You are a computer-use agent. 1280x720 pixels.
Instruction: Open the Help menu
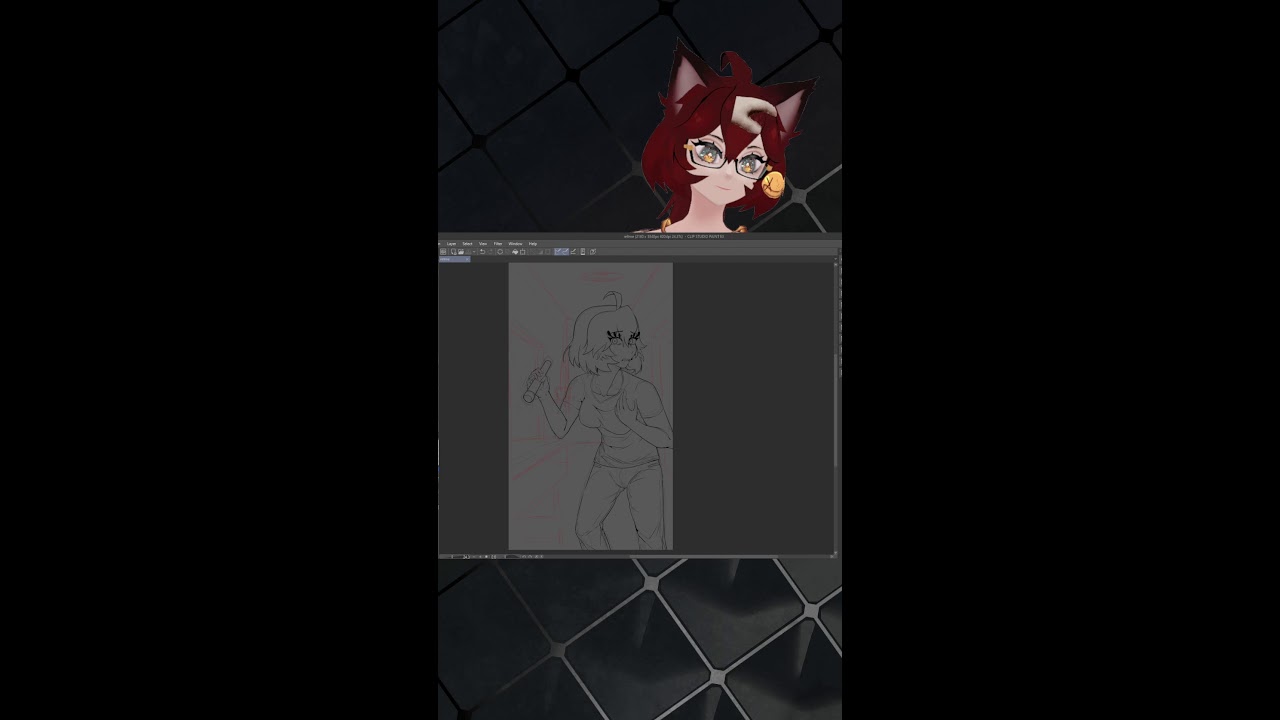[x=533, y=244]
